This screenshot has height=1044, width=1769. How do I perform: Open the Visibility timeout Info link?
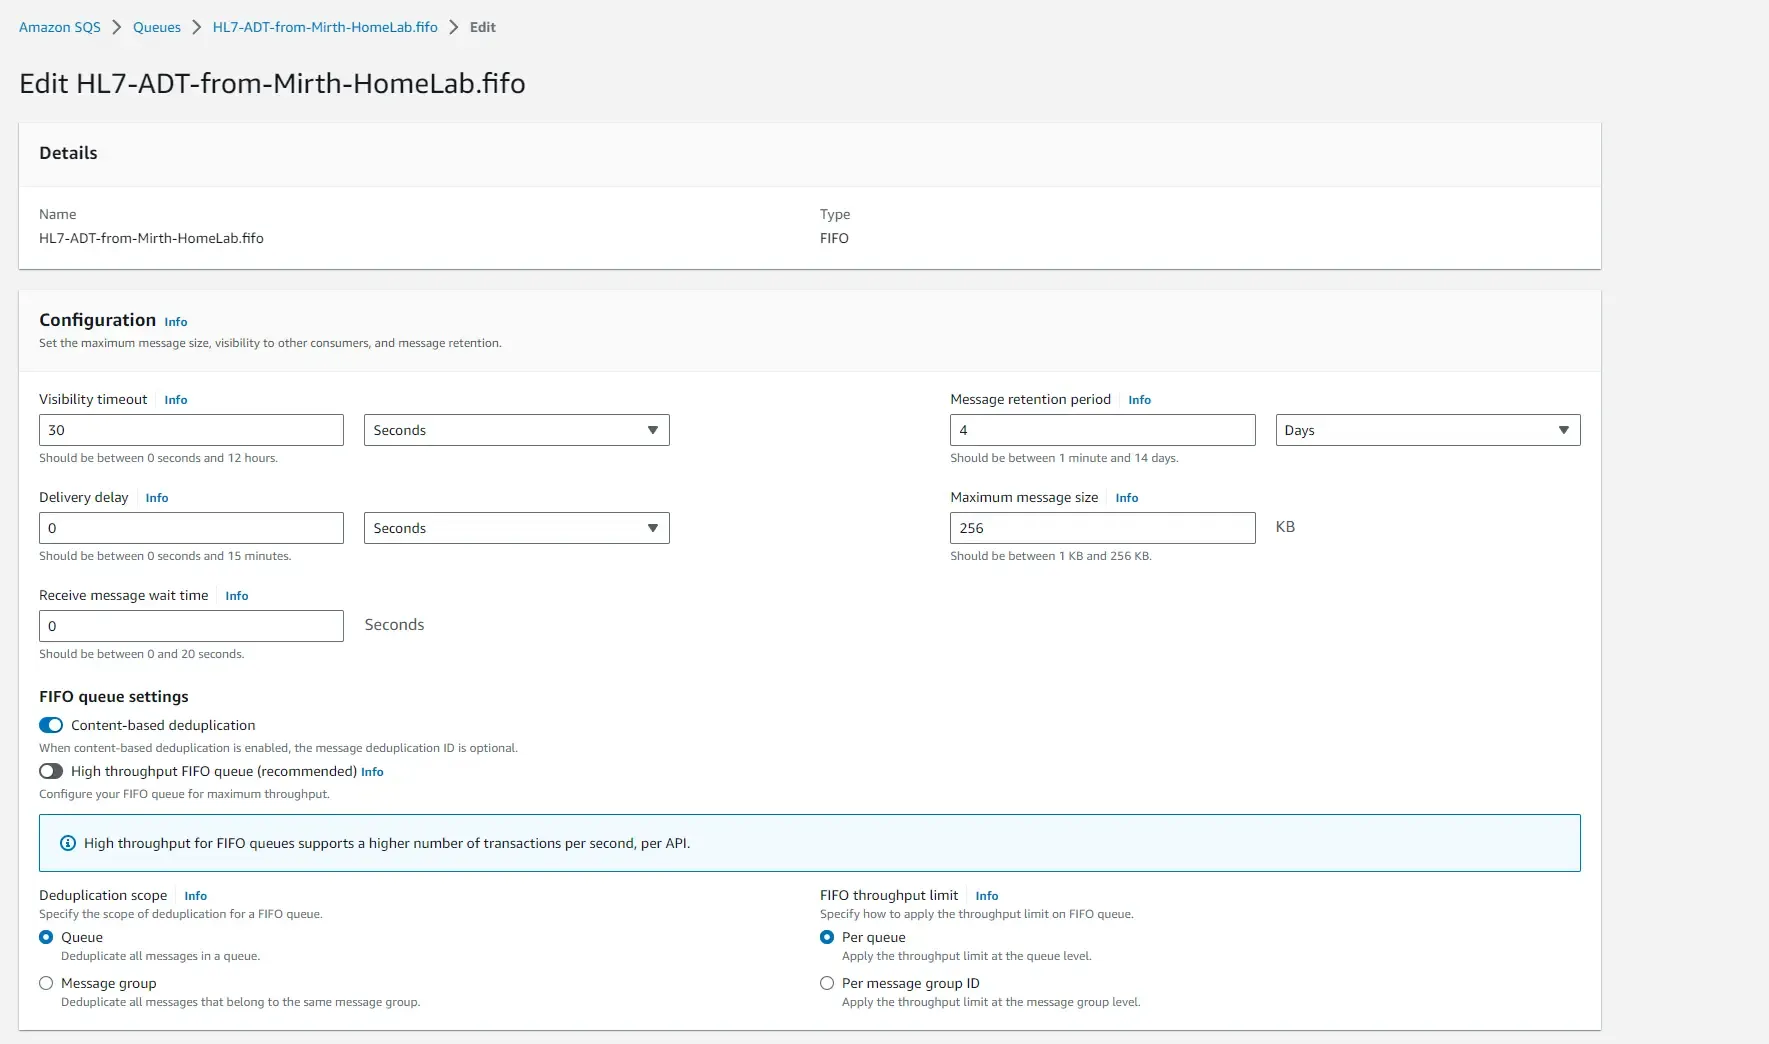[175, 399]
